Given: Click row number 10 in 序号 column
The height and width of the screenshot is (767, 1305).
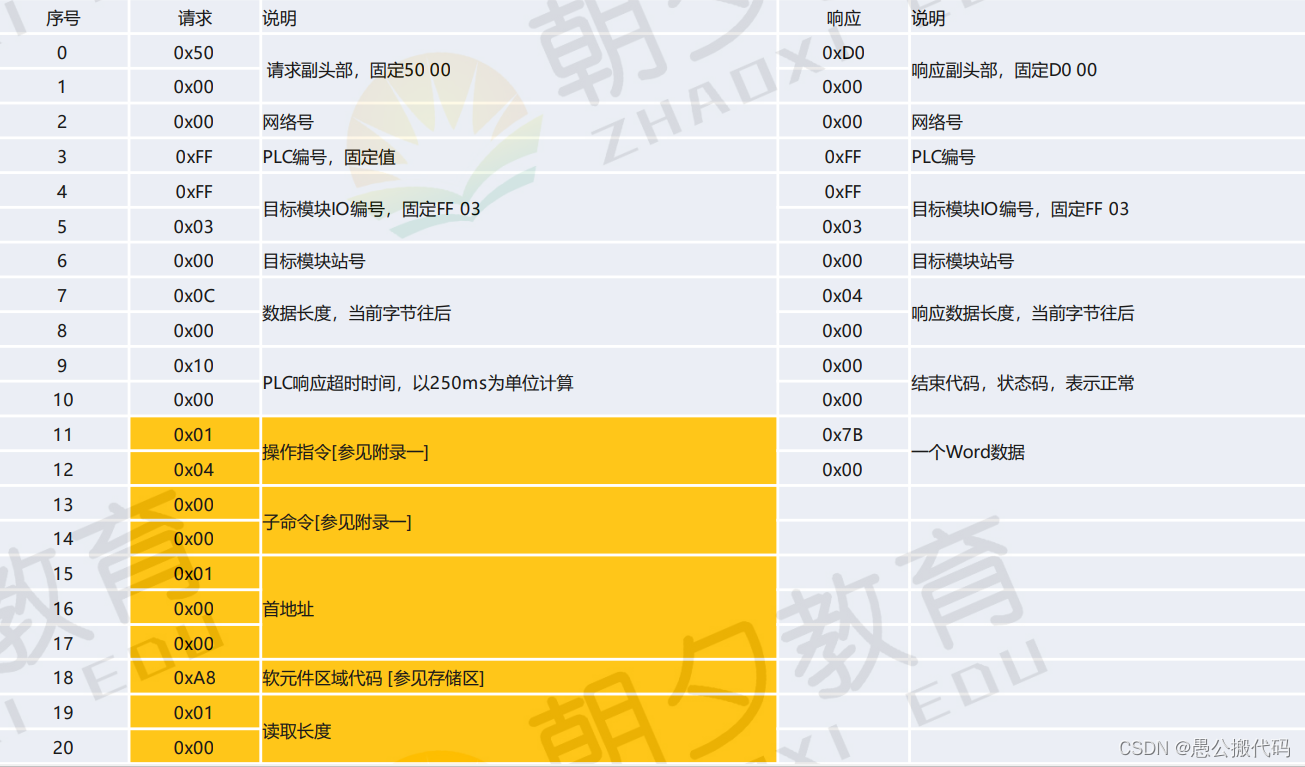Looking at the screenshot, I should [63, 400].
